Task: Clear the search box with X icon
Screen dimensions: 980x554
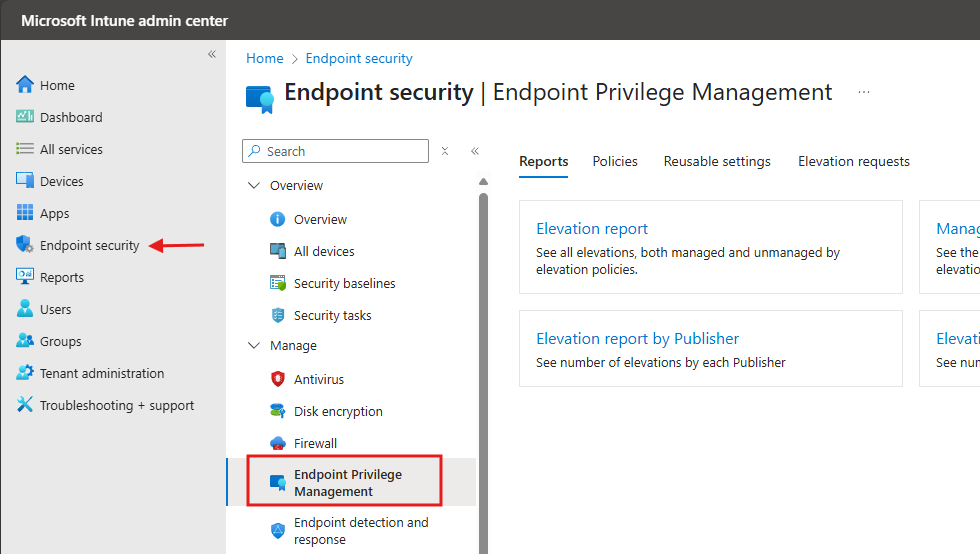Action: [x=445, y=151]
